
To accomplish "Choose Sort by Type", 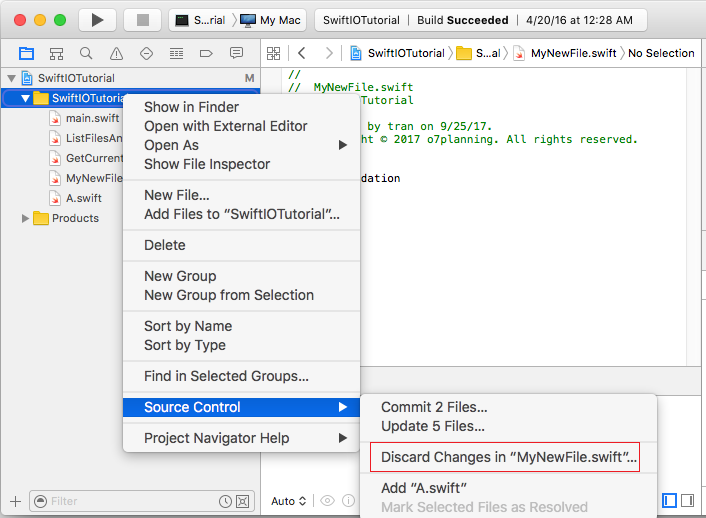I will coord(241,345).
